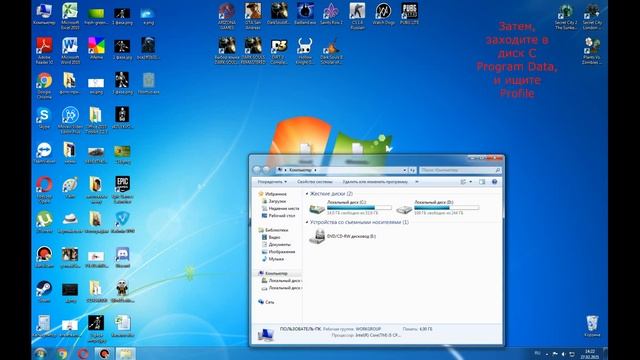
Task: Open the Computer icon on the desktop
Action: coord(44,14)
